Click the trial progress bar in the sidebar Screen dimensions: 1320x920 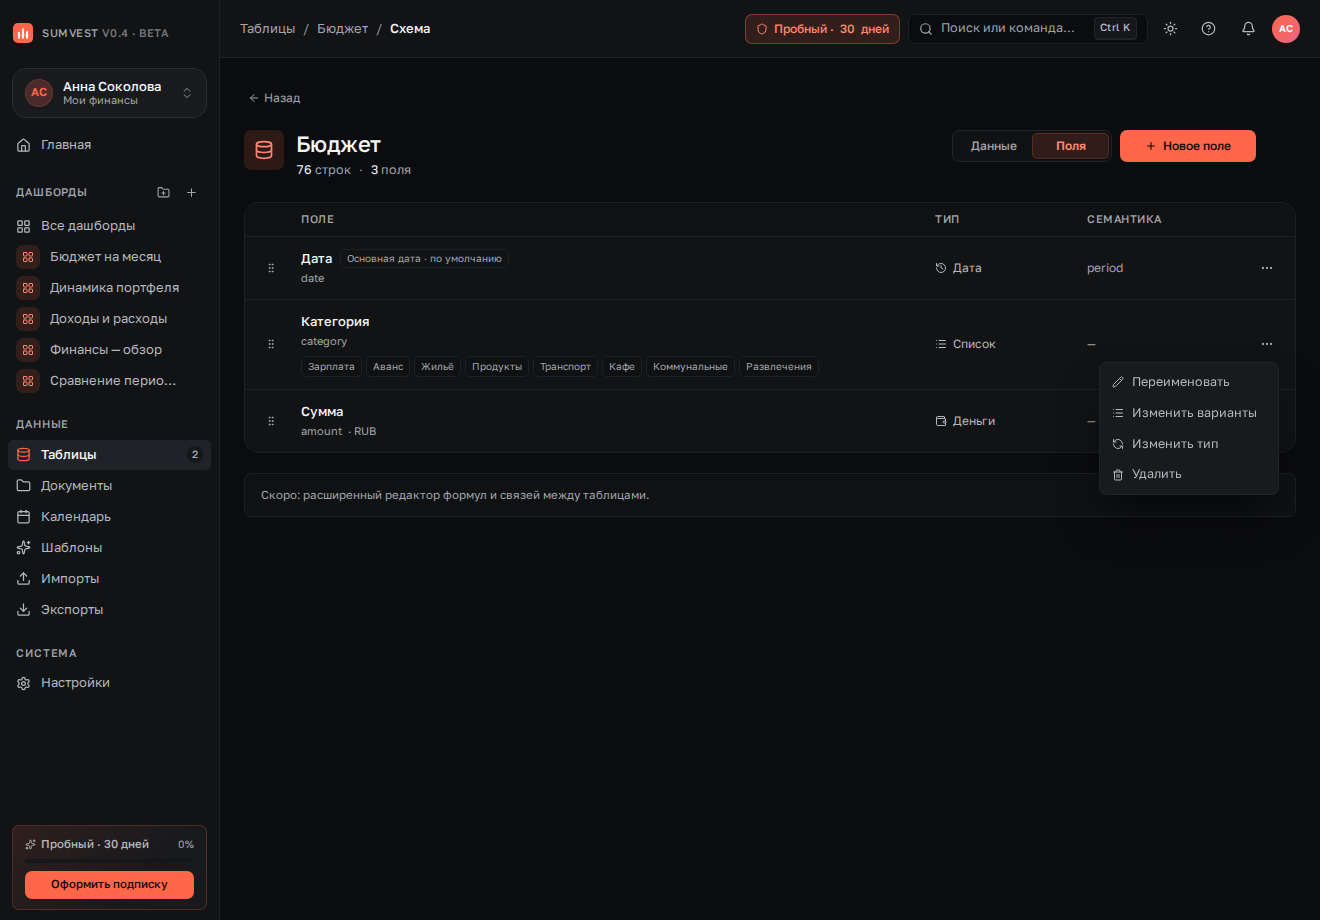tap(109, 861)
